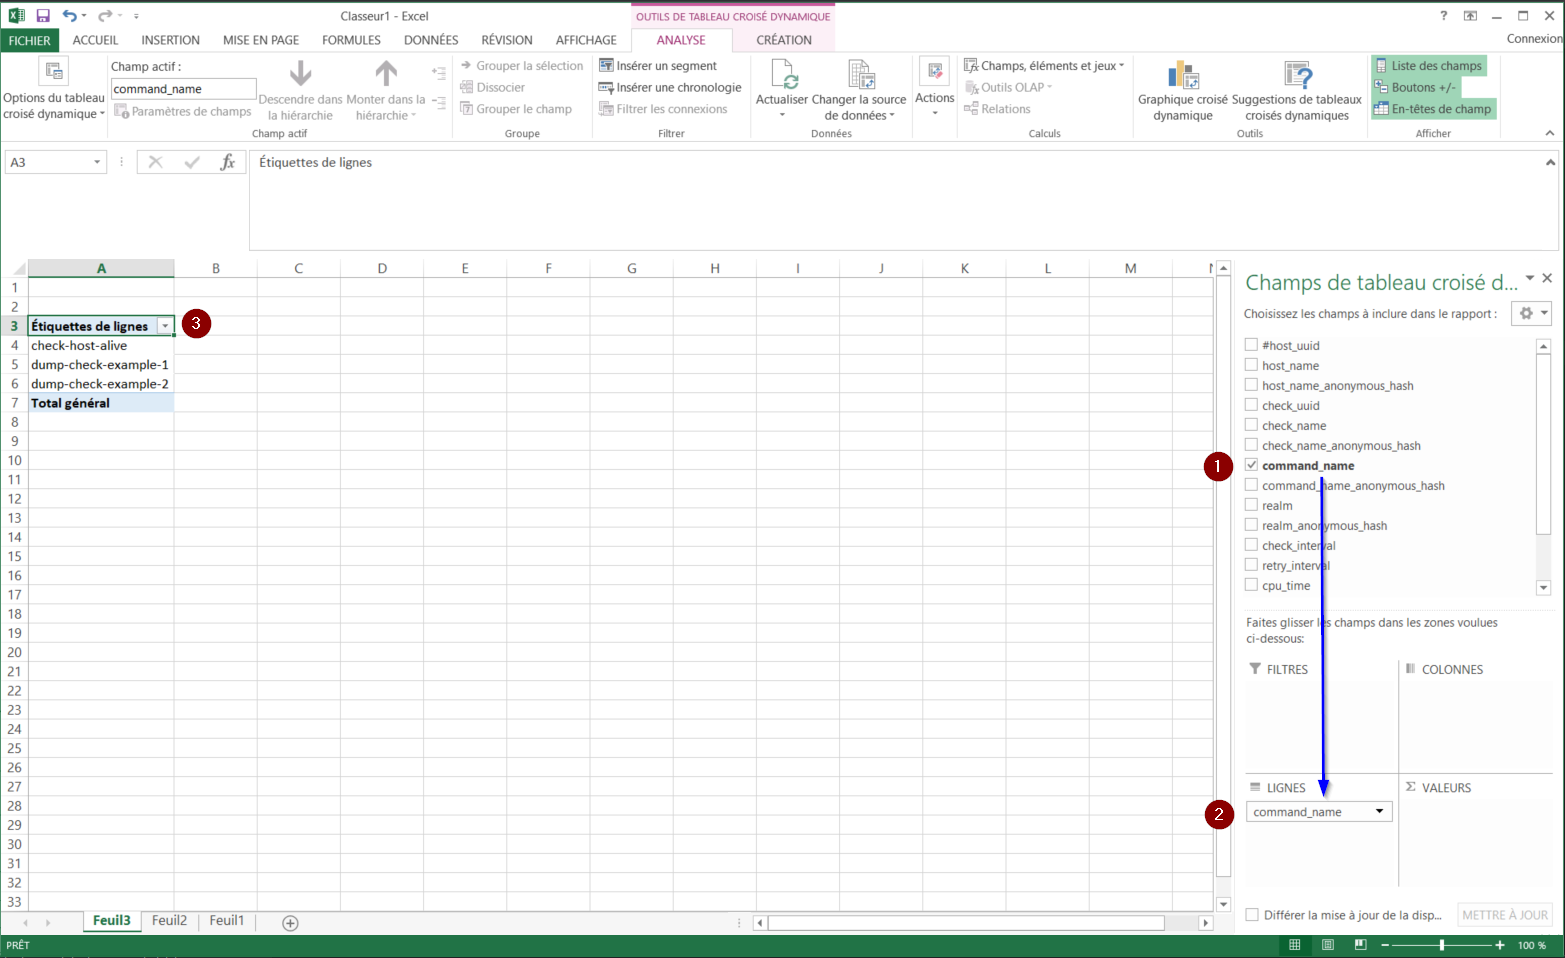1565x958 pixels.
Task: Switch to the CRÉATION ribbon tab
Action: (x=783, y=40)
